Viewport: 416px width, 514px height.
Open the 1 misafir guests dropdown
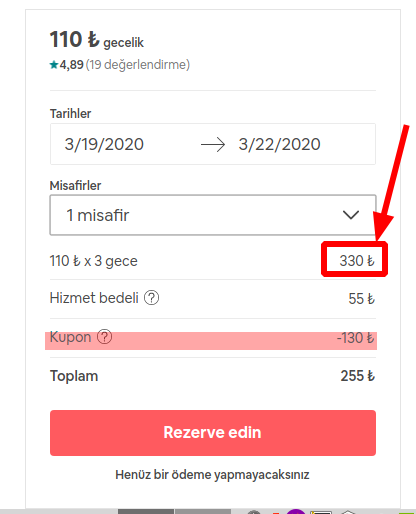point(213,215)
